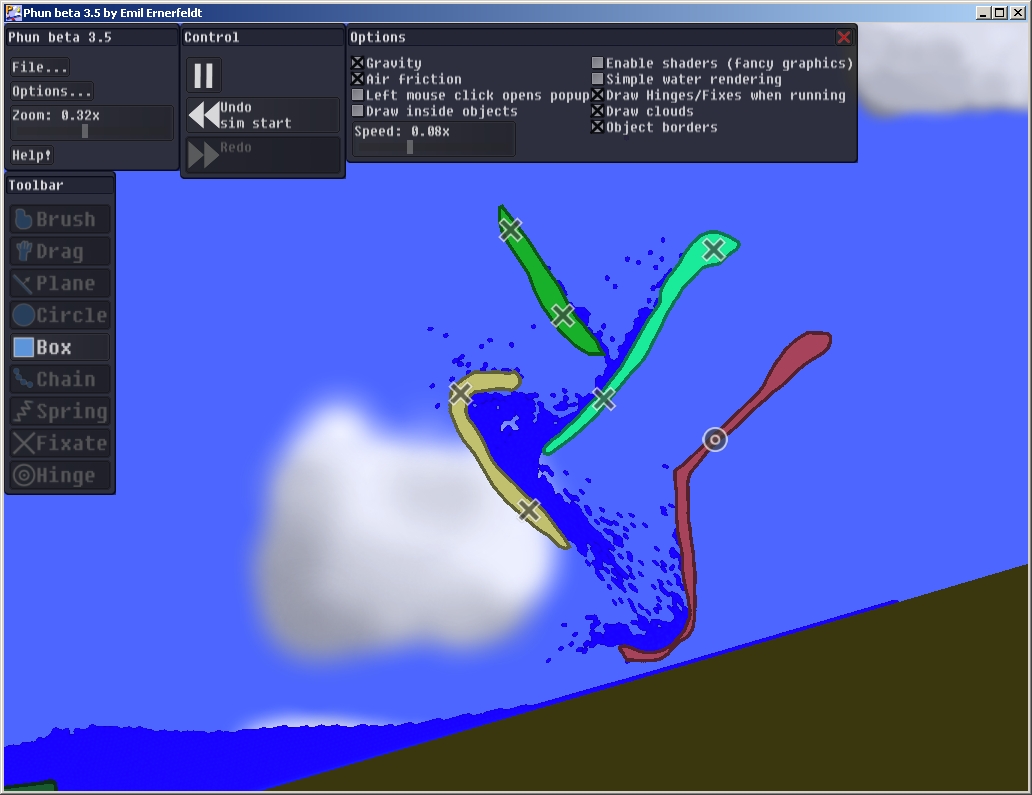Click the Help! button
Screen dimensions: 1032x795
tap(32, 155)
